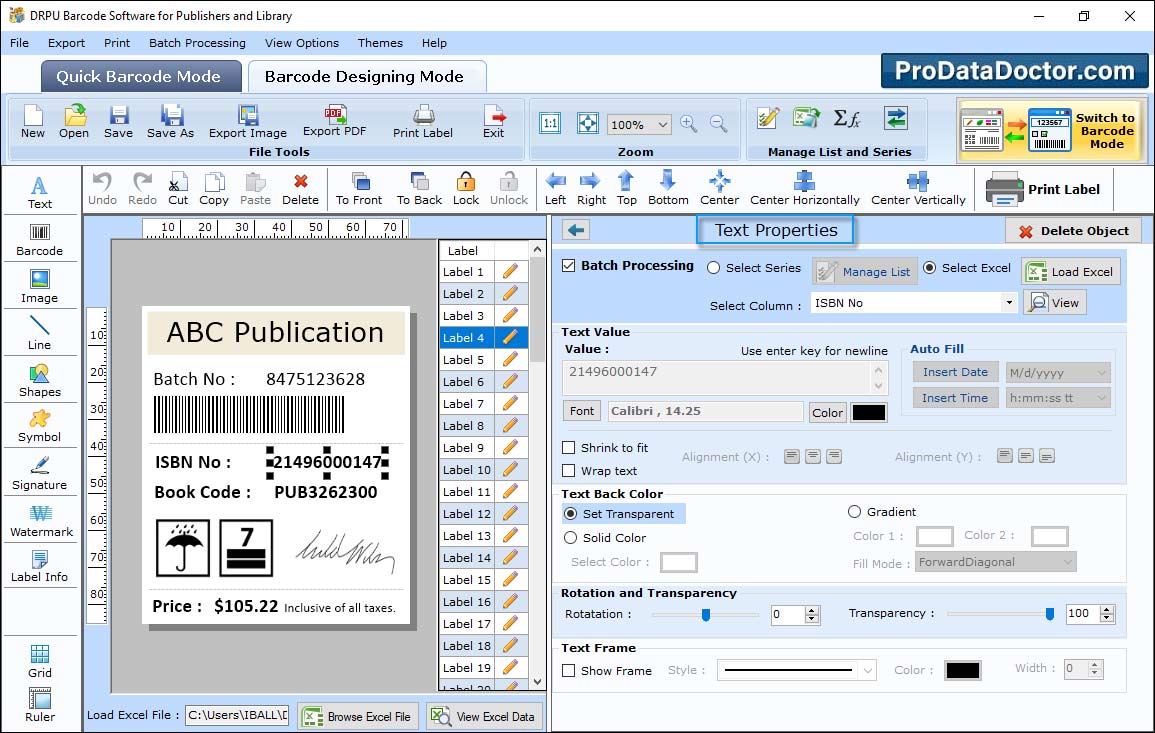Click the Lock object icon
Screen dimensions: 1155x733
click(x=466, y=187)
